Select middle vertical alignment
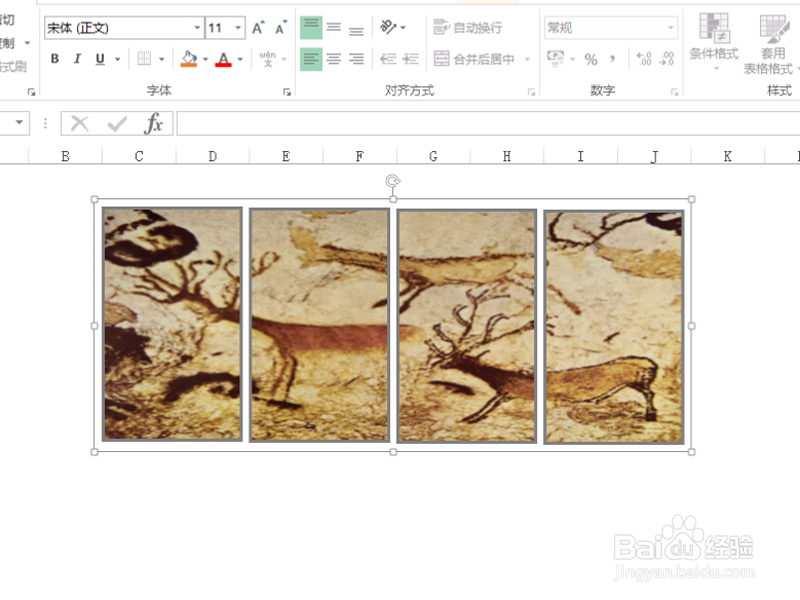 (334, 28)
